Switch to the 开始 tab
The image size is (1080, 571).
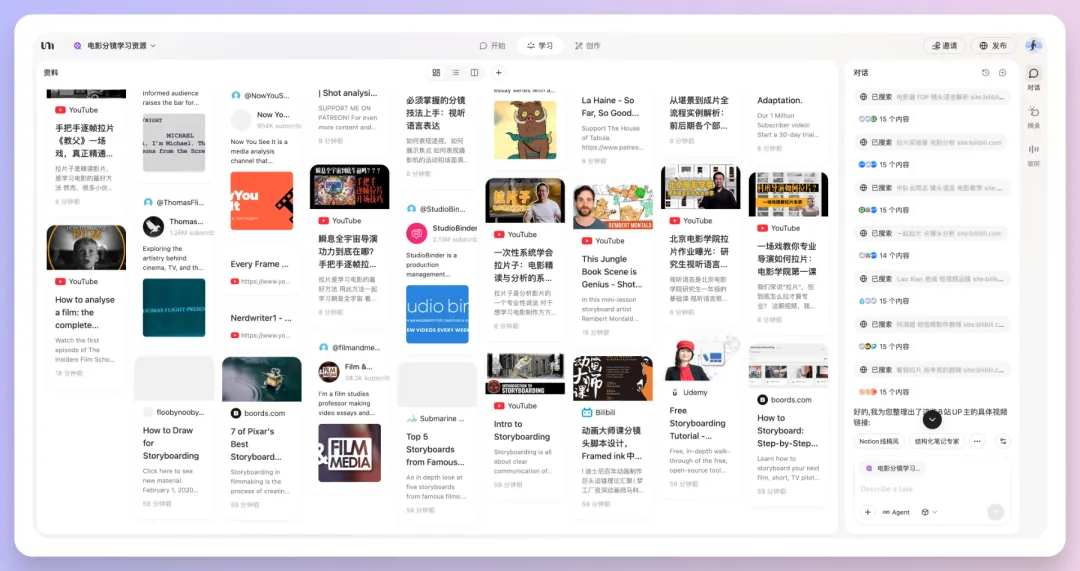pyautogui.click(x=492, y=46)
